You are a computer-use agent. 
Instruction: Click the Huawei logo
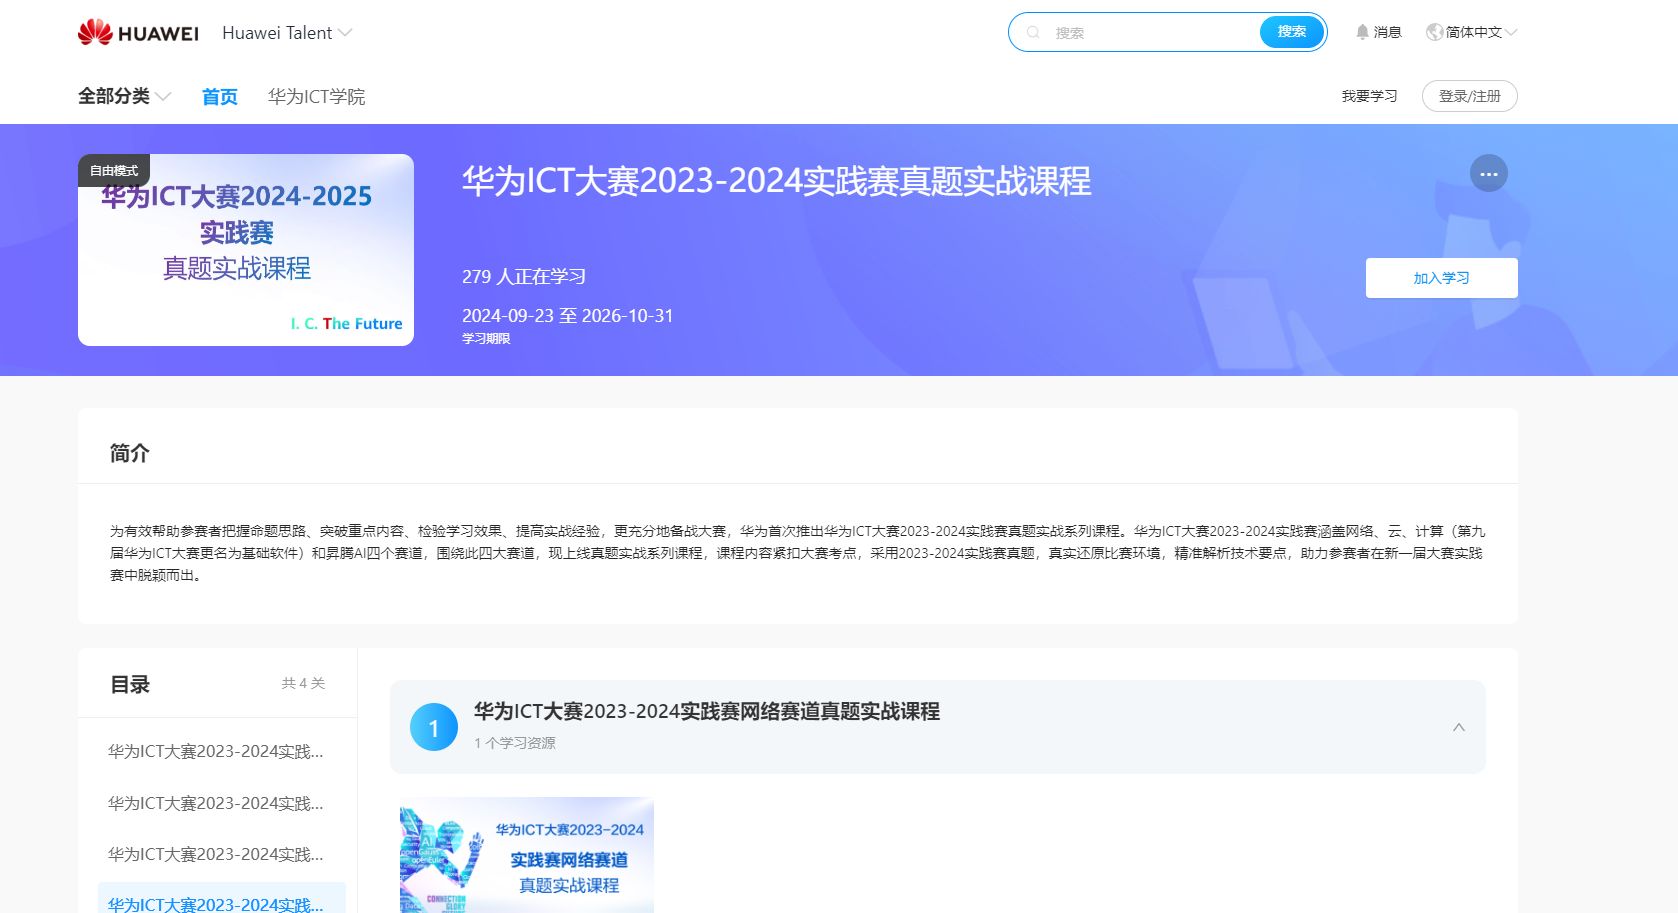coord(138,33)
